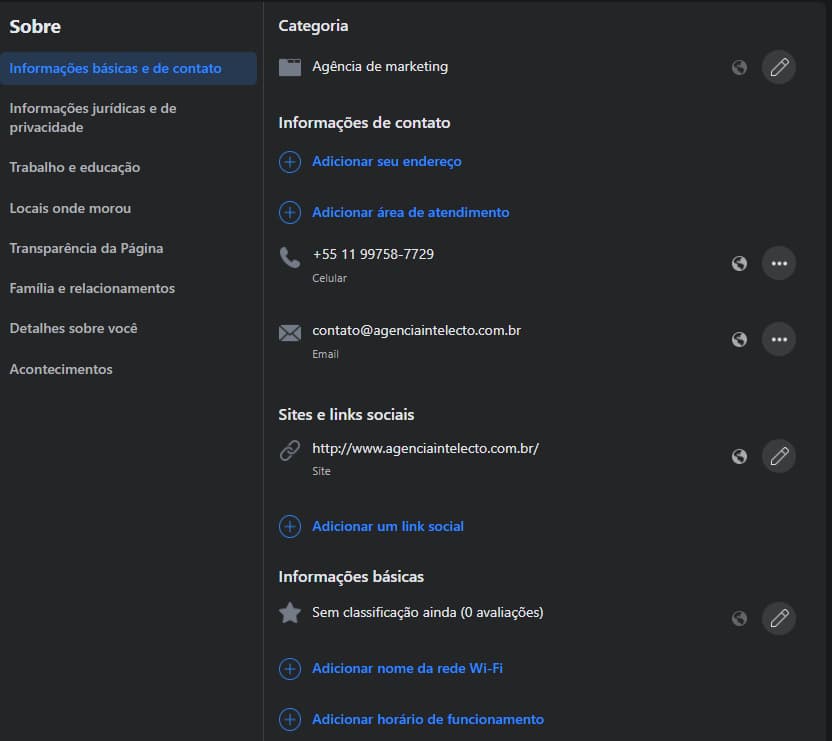This screenshot has width=832, height=741.
Task: Click the contato@agenciaintelecto.com.br email text
Action: click(416, 330)
